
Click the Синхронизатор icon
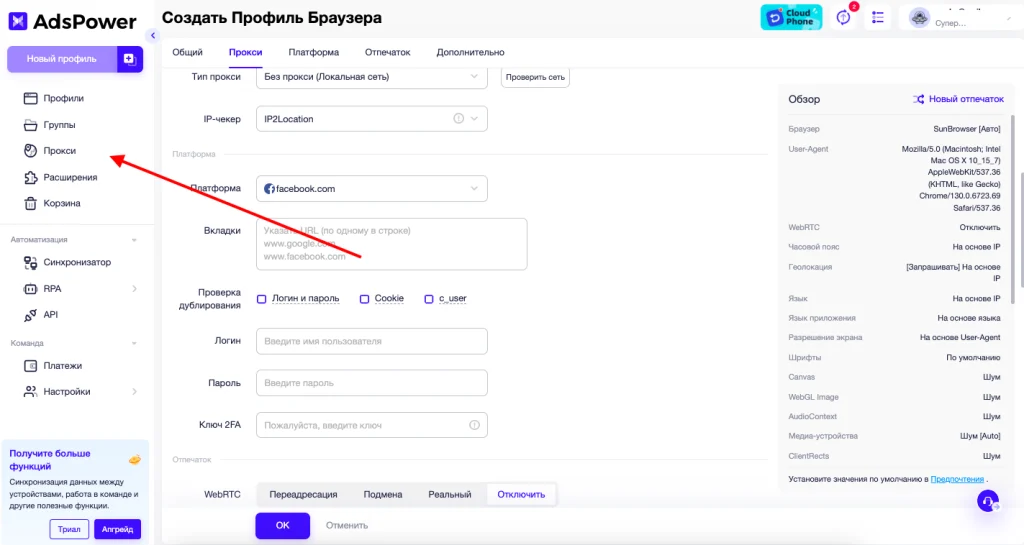[x=30, y=262]
